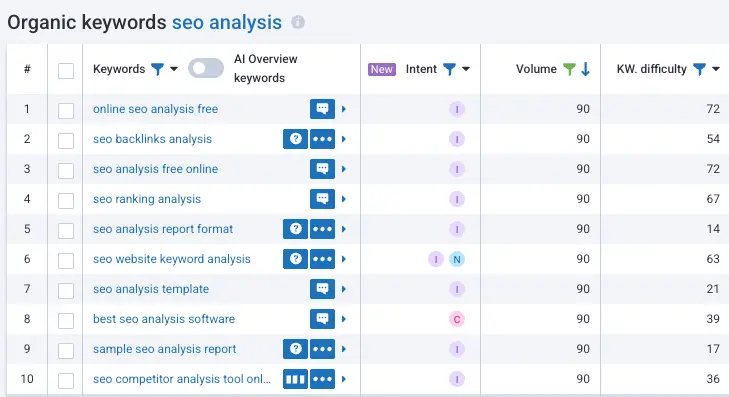Open keyword online seo analysis free
Viewport: 729px width, 397px height.
coord(155,109)
